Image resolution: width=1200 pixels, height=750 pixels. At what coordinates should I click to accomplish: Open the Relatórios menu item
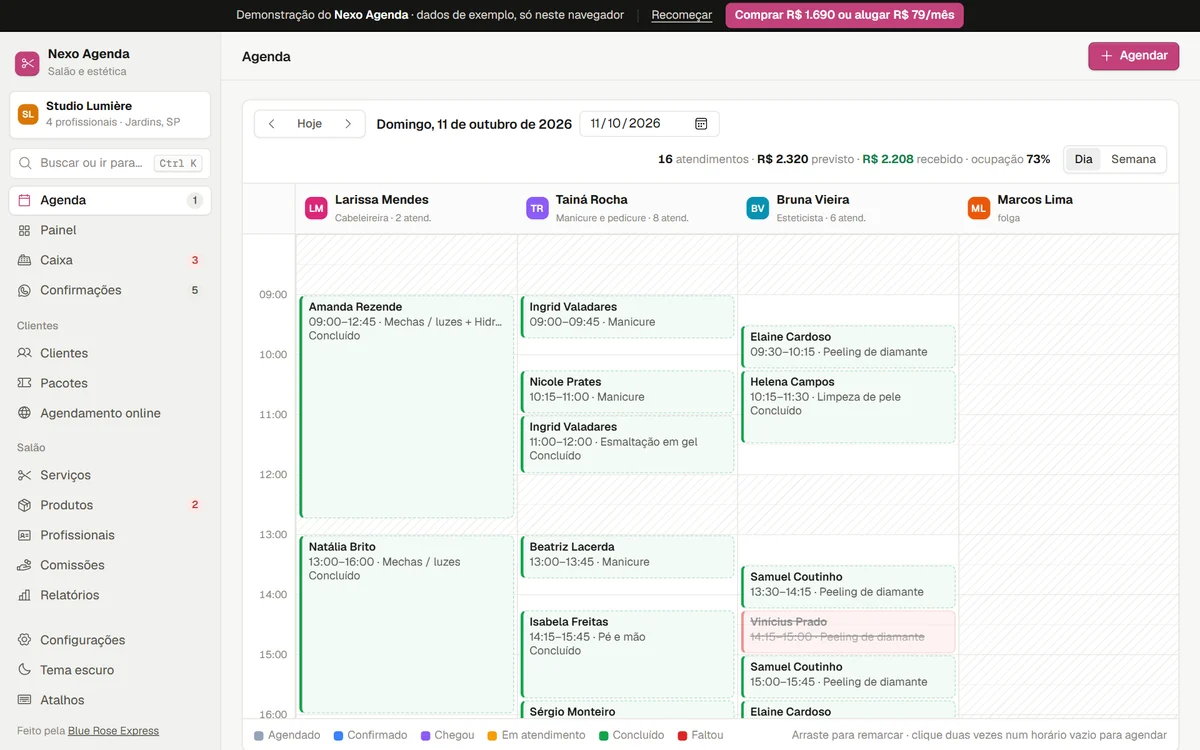110,595
